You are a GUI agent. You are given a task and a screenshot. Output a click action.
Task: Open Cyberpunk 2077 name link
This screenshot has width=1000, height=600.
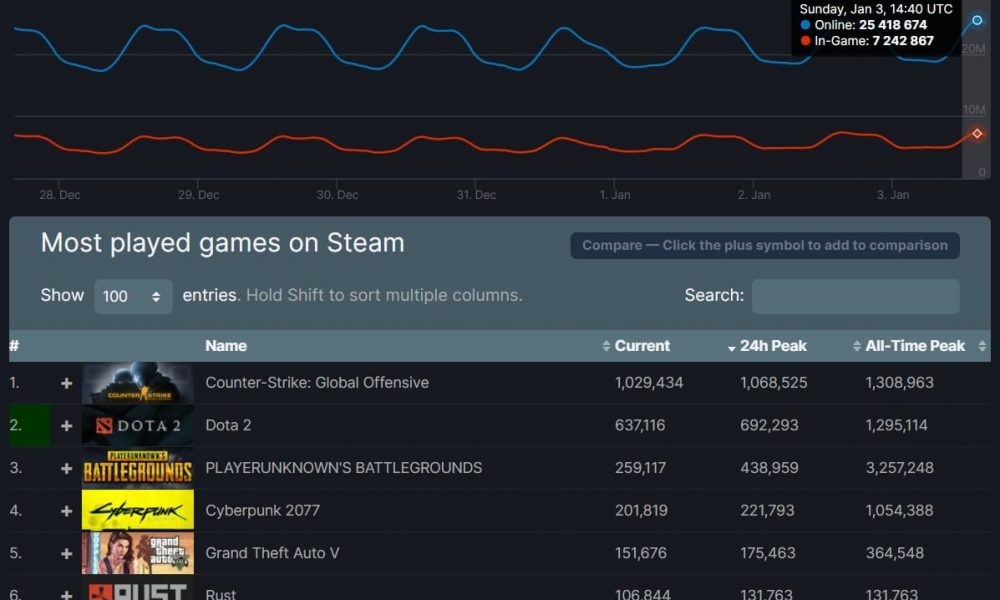tap(262, 511)
